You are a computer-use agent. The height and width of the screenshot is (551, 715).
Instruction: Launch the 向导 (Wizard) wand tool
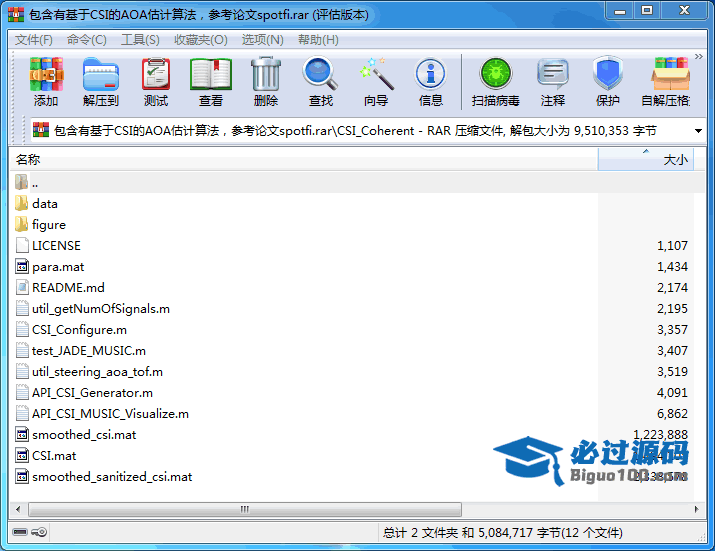[x=376, y=82]
